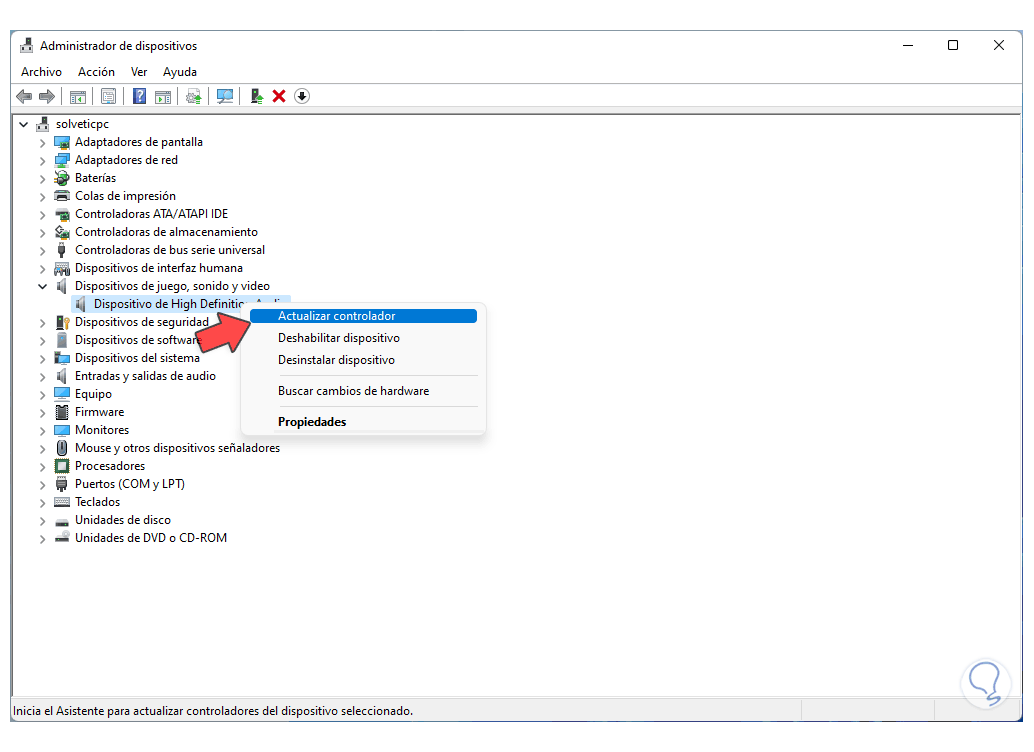Choose Buscar cambios de hardware
1034x752 pixels.
(363, 391)
